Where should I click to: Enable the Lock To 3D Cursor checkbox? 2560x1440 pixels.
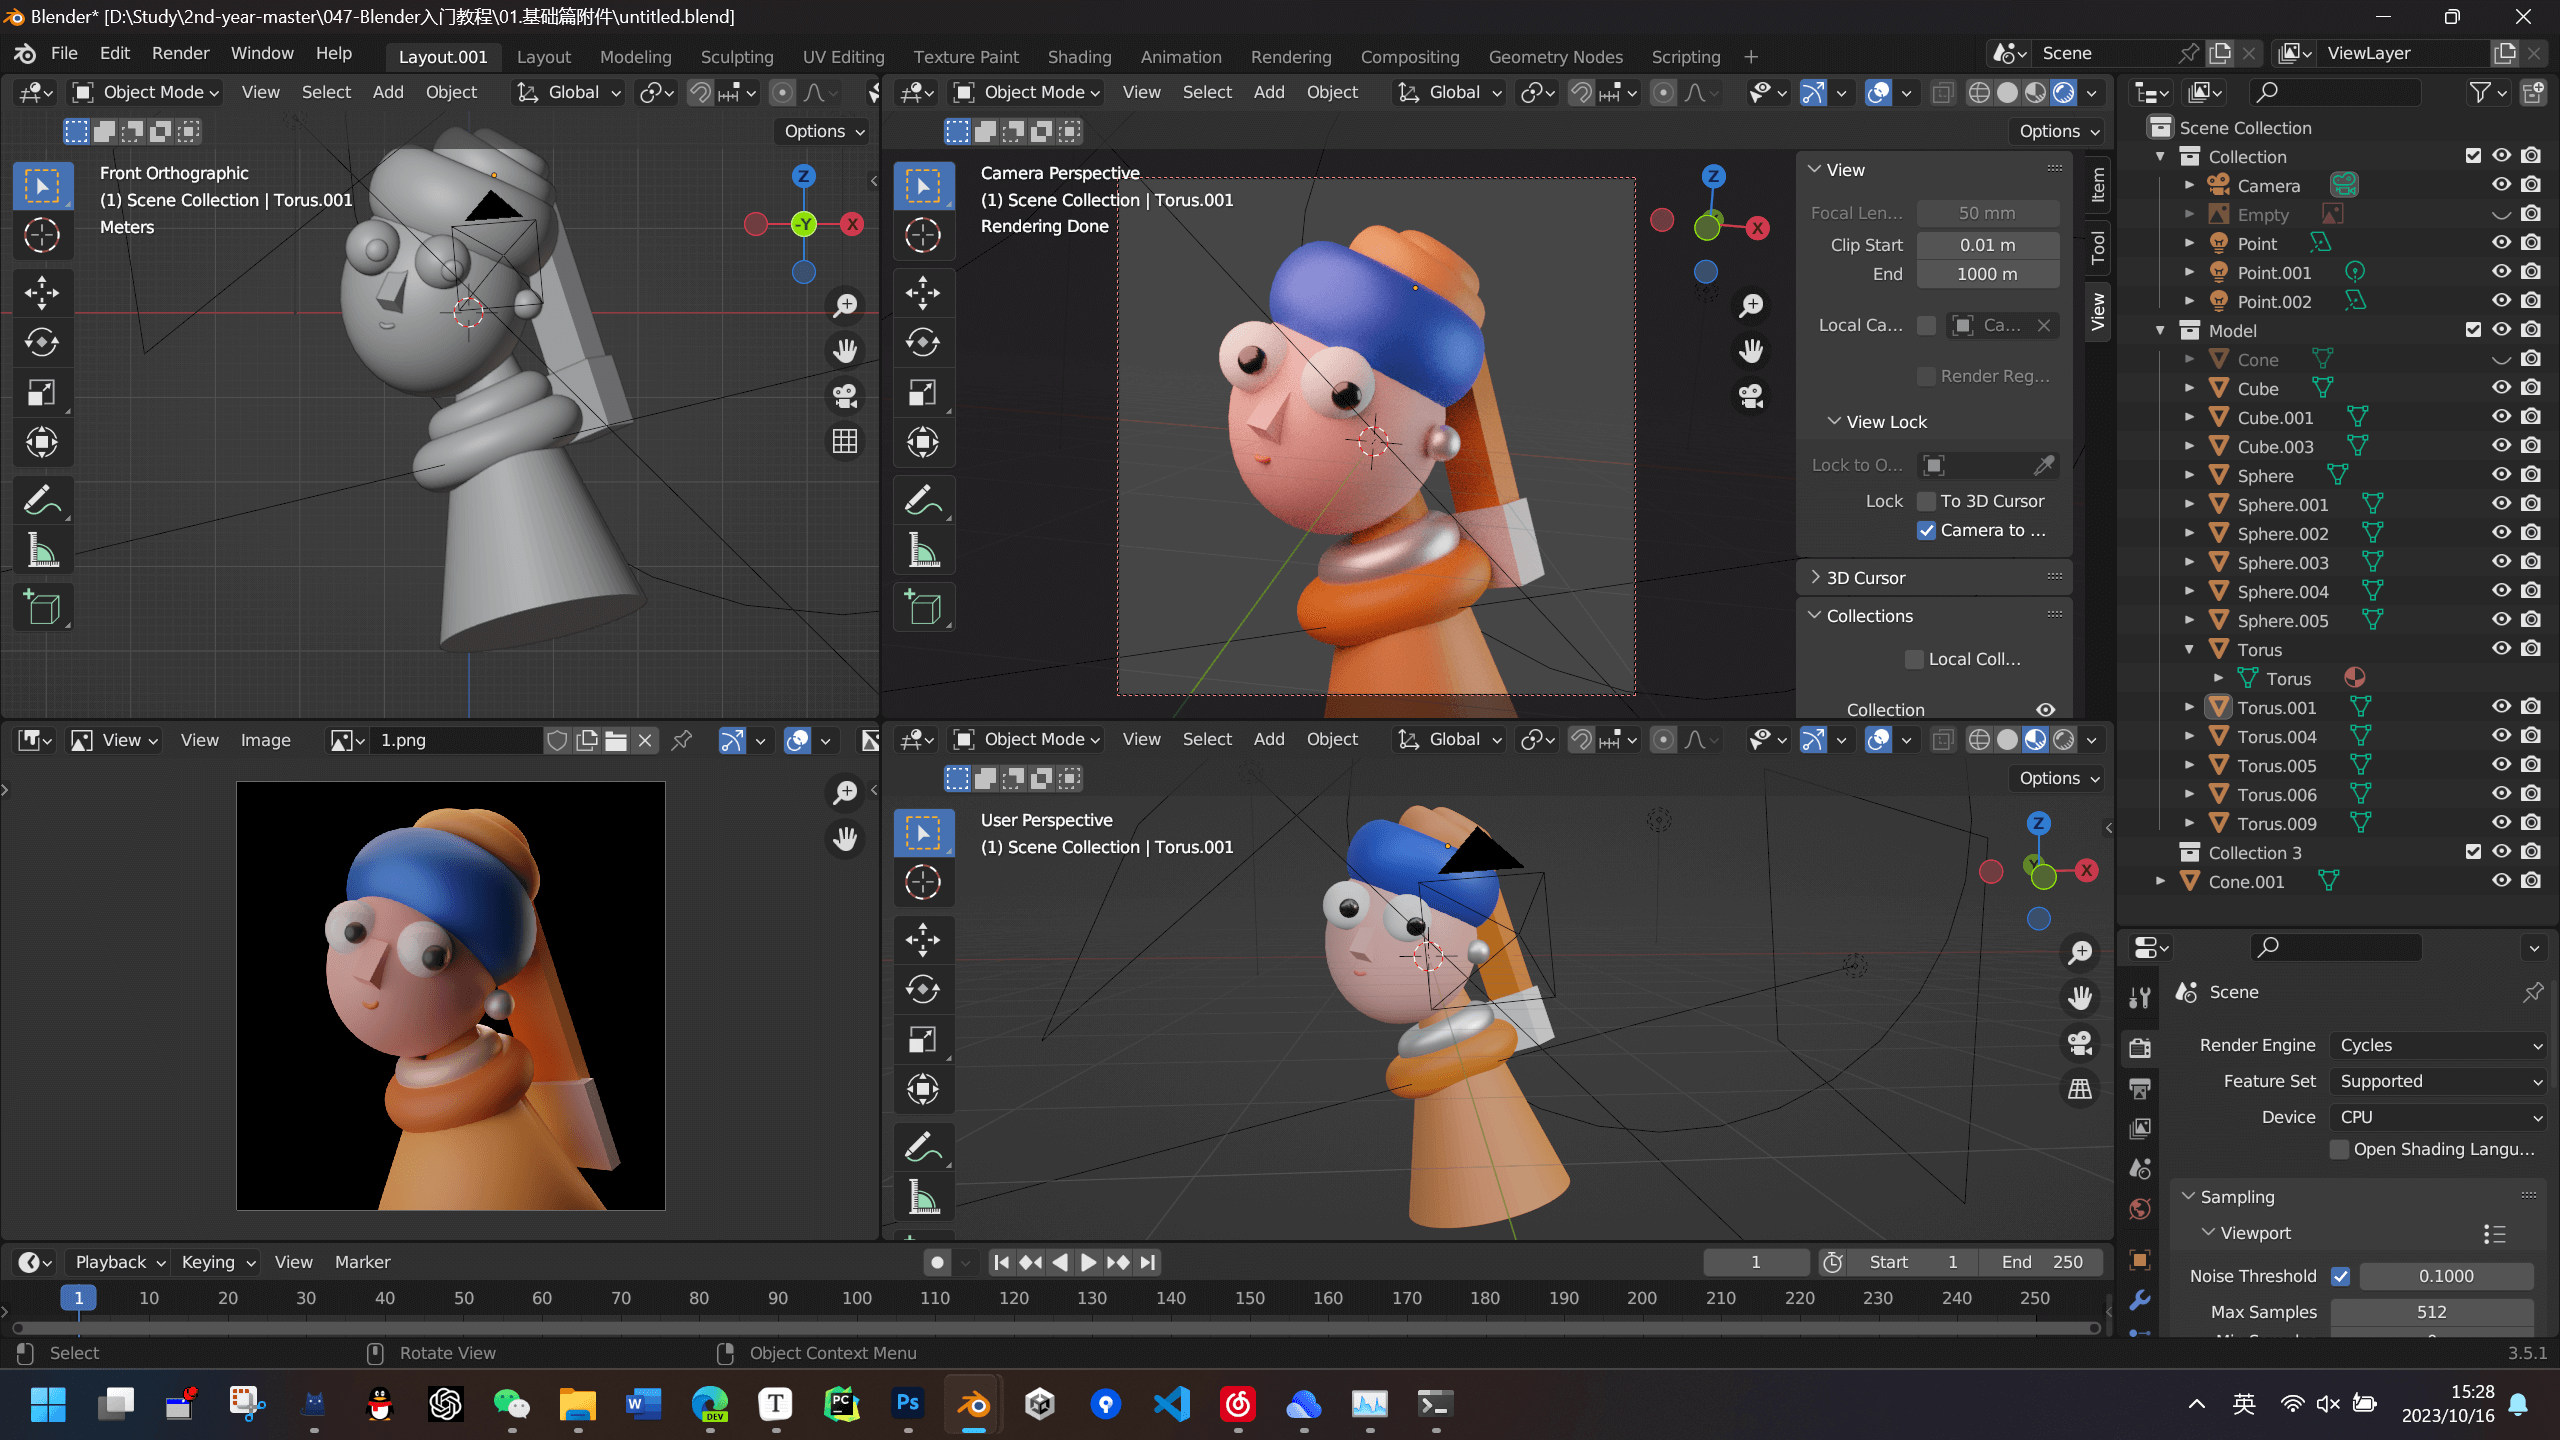click(x=1926, y=501)
